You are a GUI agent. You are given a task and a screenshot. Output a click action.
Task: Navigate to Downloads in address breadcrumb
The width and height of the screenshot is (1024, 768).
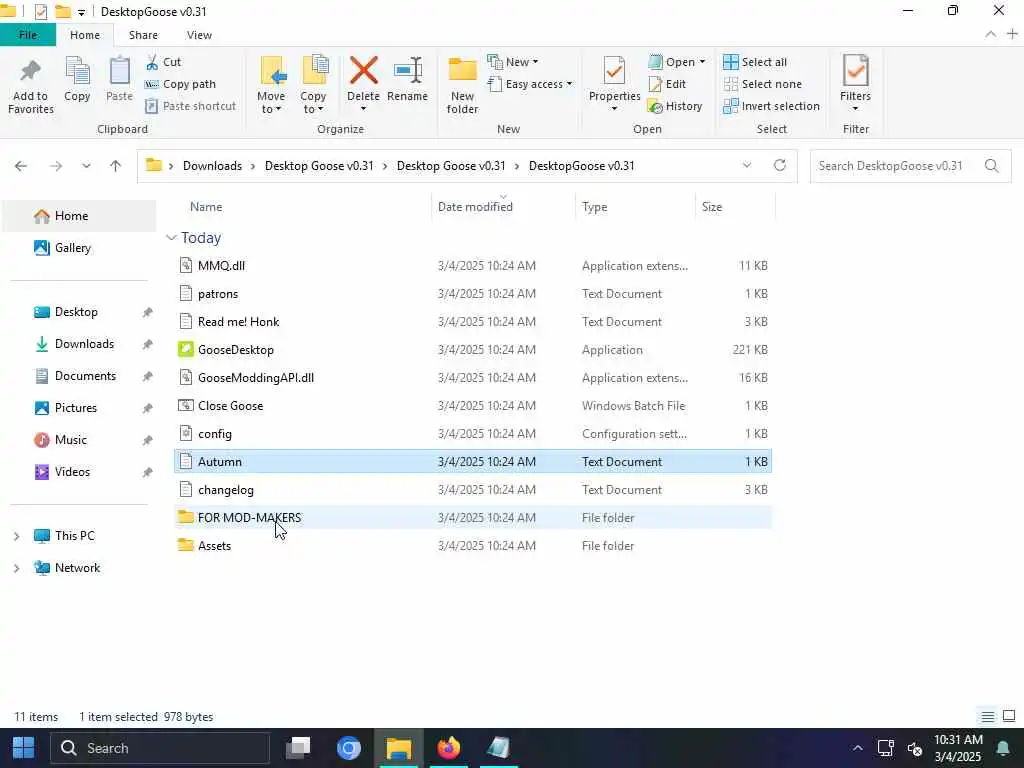[212, 166]
